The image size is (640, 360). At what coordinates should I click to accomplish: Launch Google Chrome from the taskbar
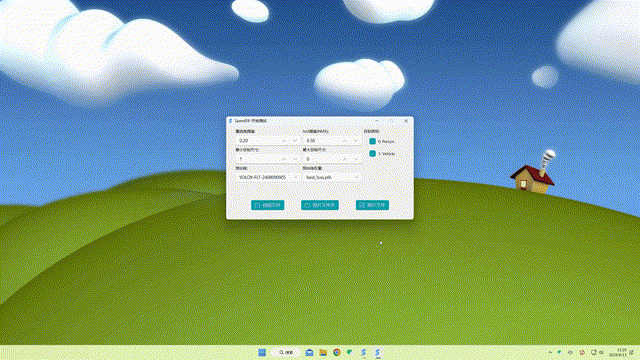[337, 352]
